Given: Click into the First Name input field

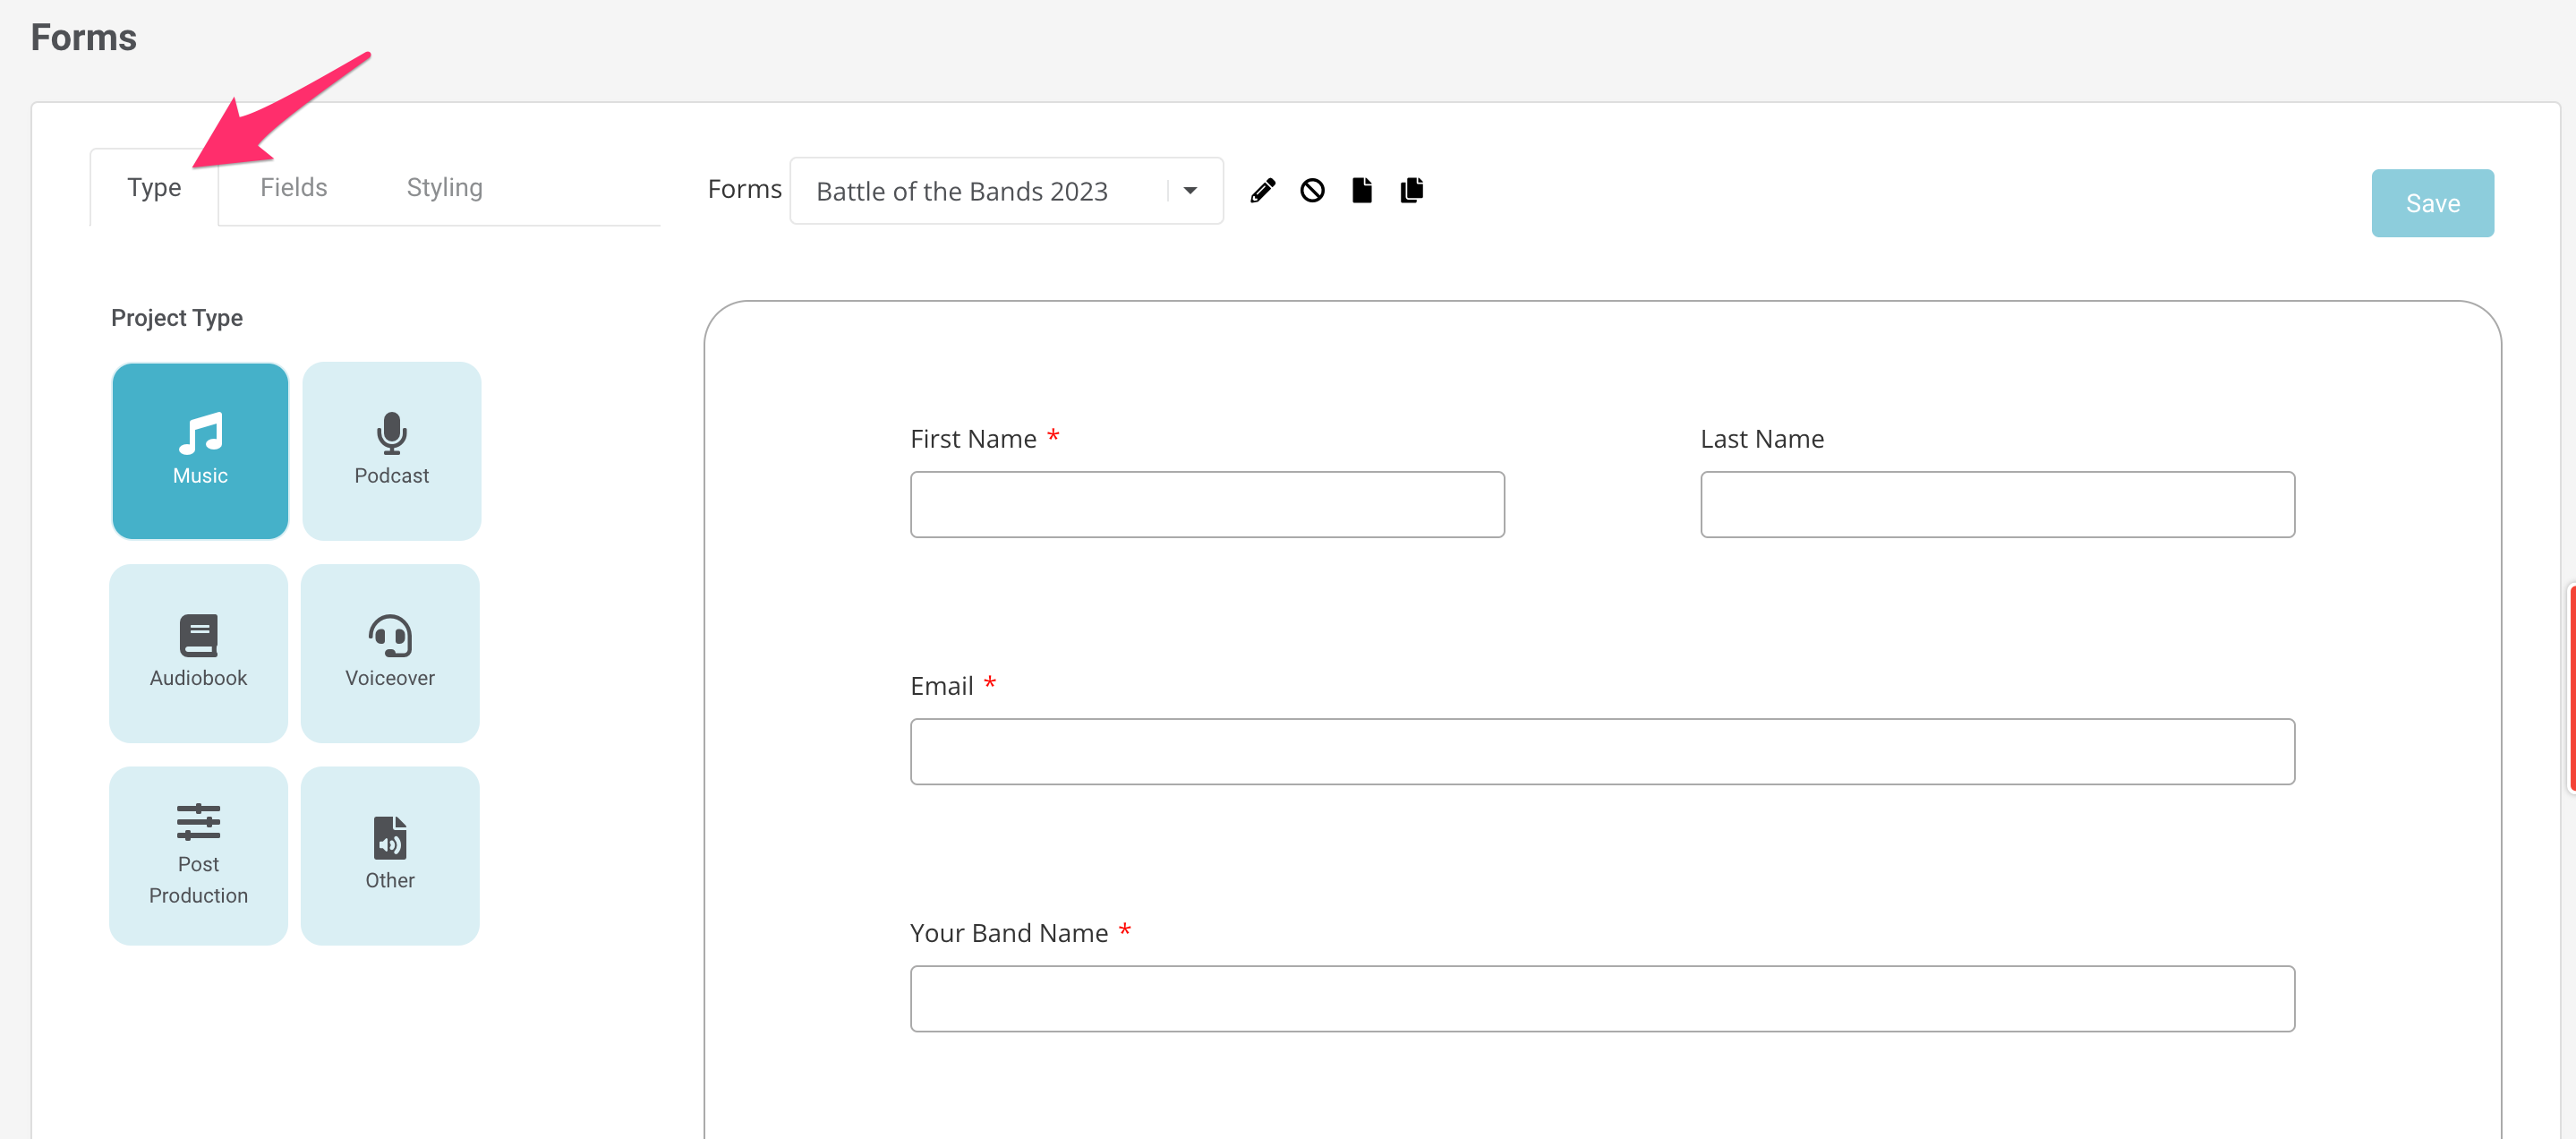Looking at the screenshot, I should coord(1206,505).
